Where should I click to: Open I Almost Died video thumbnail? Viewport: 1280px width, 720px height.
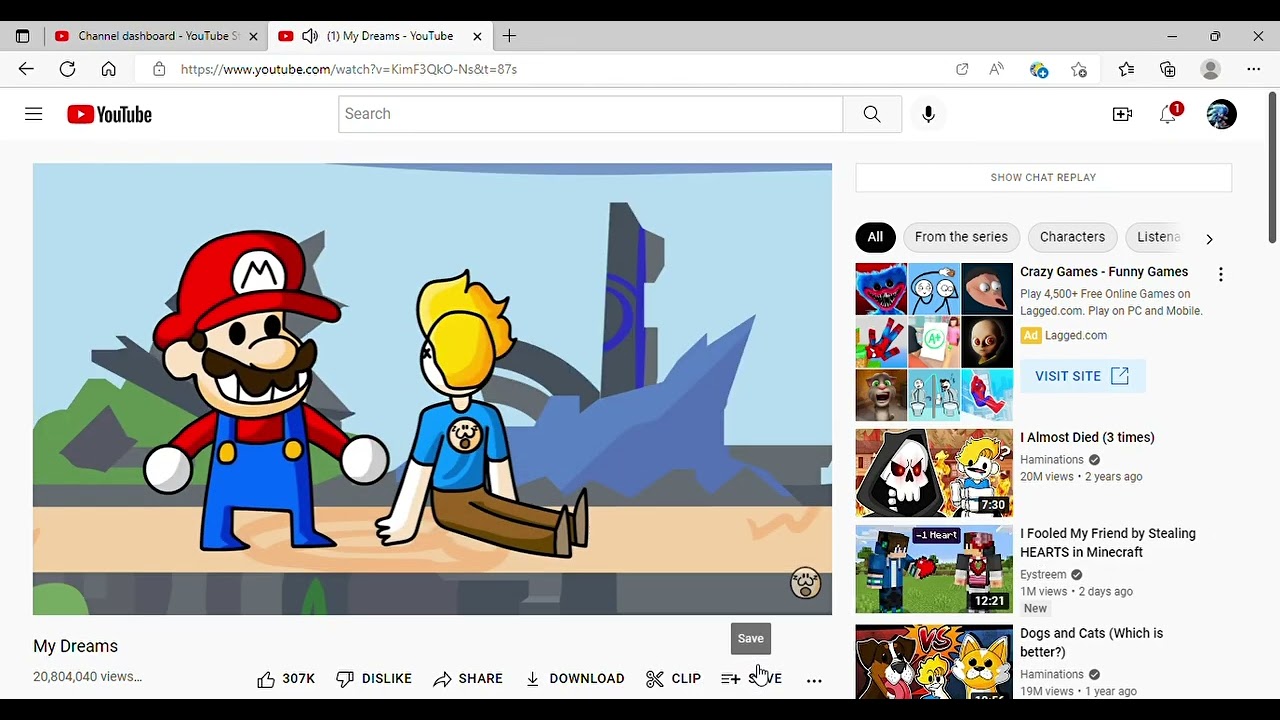934,473
